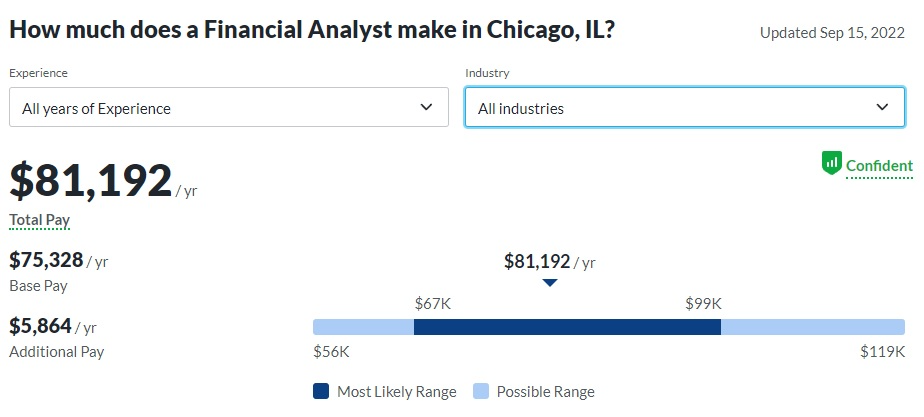Click the $75,328 Base Pay amount

click(46, 260)
